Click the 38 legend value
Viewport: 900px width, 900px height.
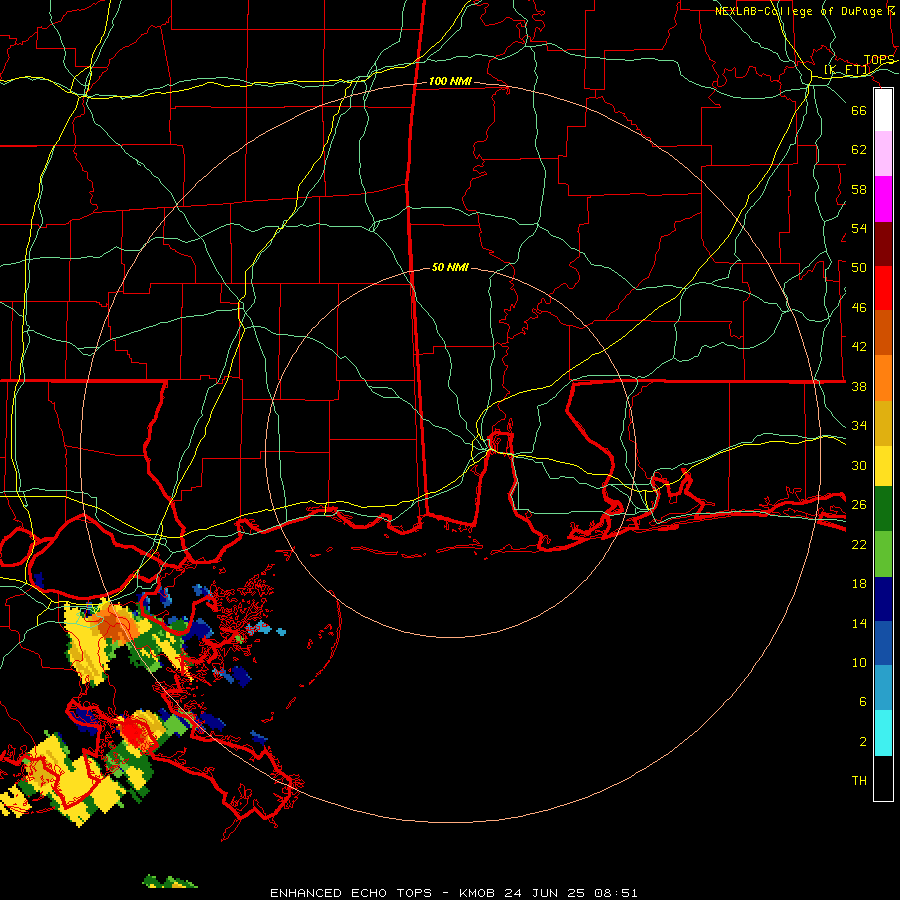pyautogui.click(x=859, y=386)
